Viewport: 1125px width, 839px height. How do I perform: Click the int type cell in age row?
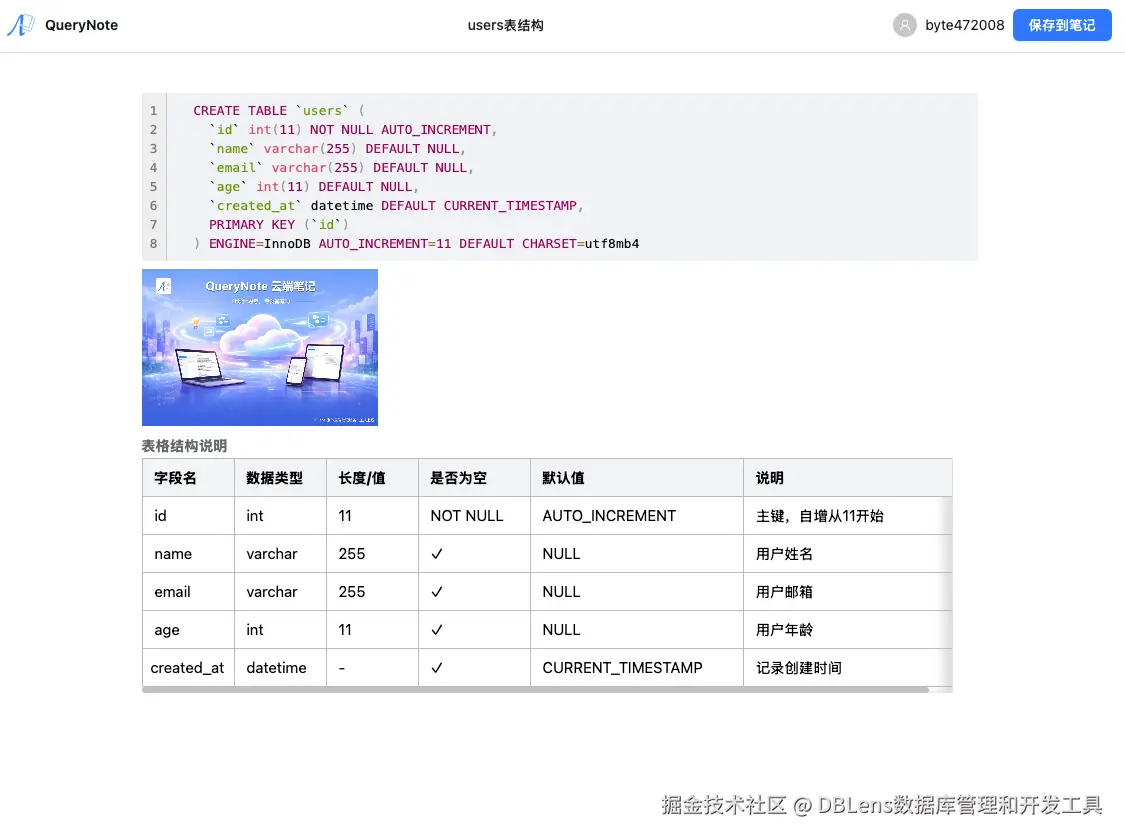pyautogui.click(x=281, y=630)
